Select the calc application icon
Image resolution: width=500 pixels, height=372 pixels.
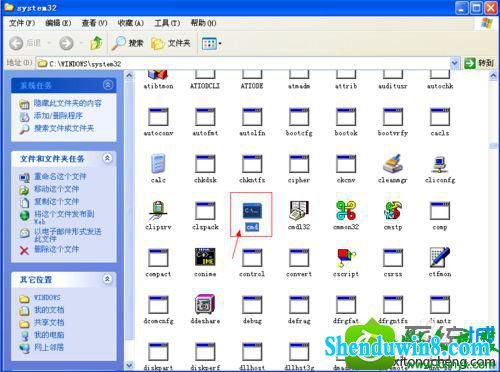tap(158, 163)
